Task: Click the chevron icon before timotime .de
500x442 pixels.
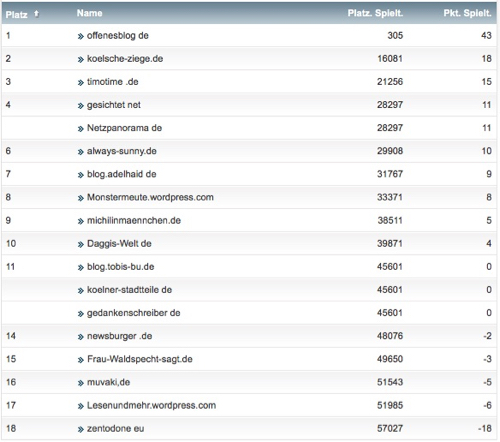Action: click(x=80, y=83)
